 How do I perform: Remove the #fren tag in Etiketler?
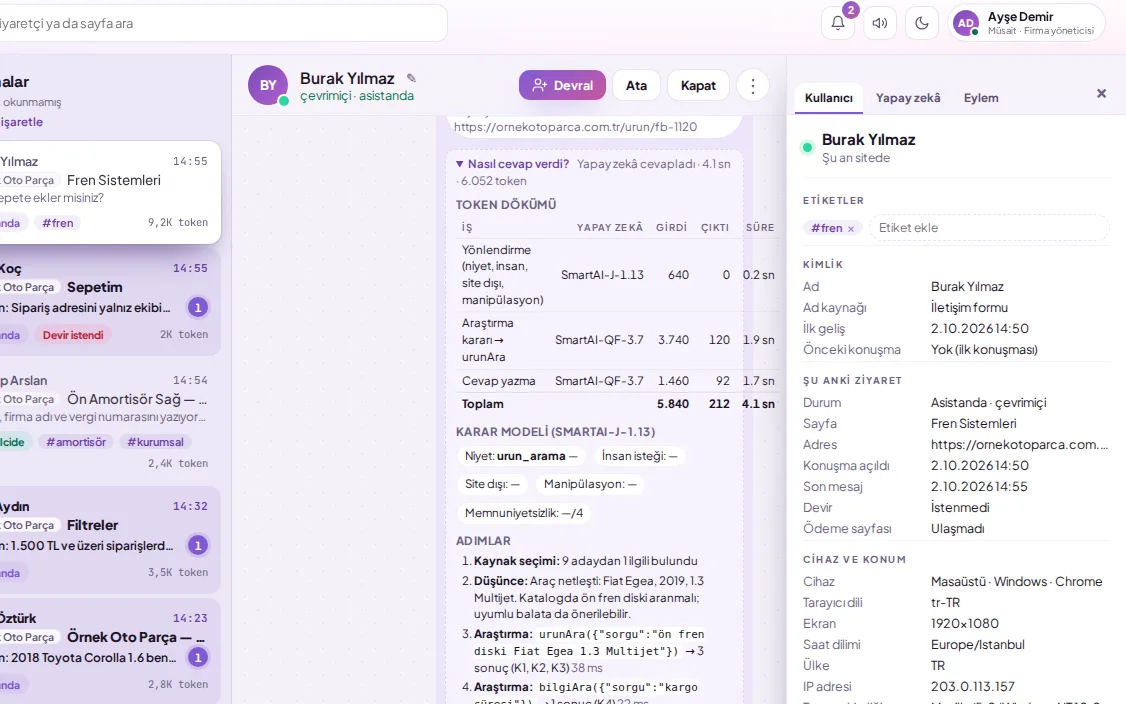[851, 228]
